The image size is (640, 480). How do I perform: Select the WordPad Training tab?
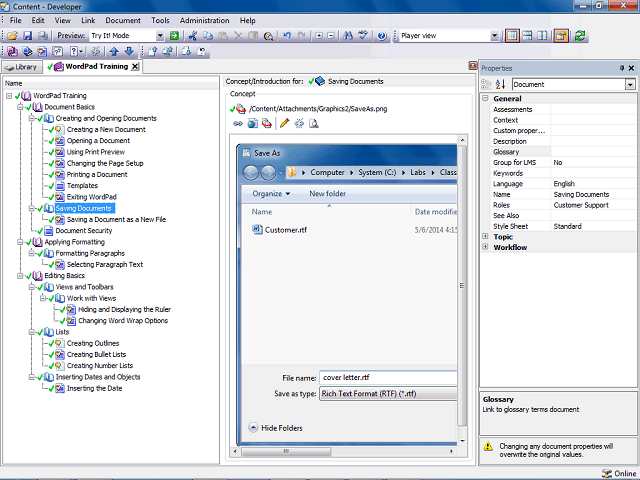97,67
